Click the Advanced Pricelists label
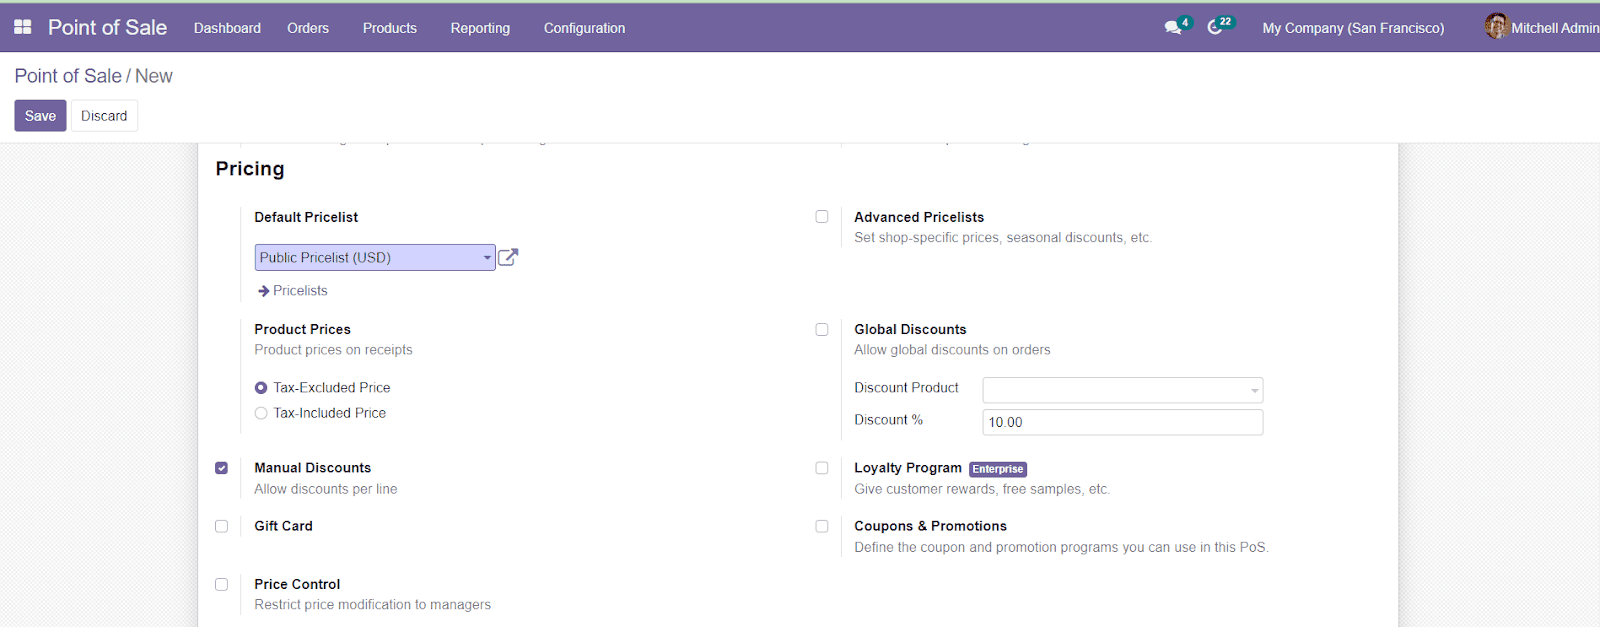 pos(919,217)
